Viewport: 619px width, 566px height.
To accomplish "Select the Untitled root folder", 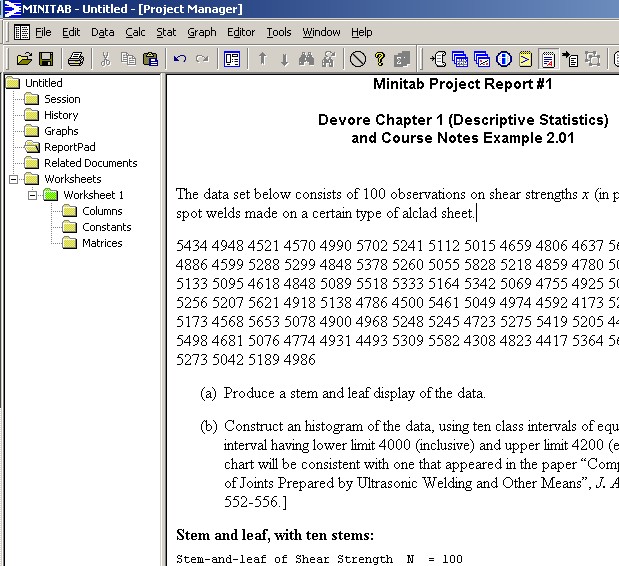I will pyautogui.click(x=34, y=83).
